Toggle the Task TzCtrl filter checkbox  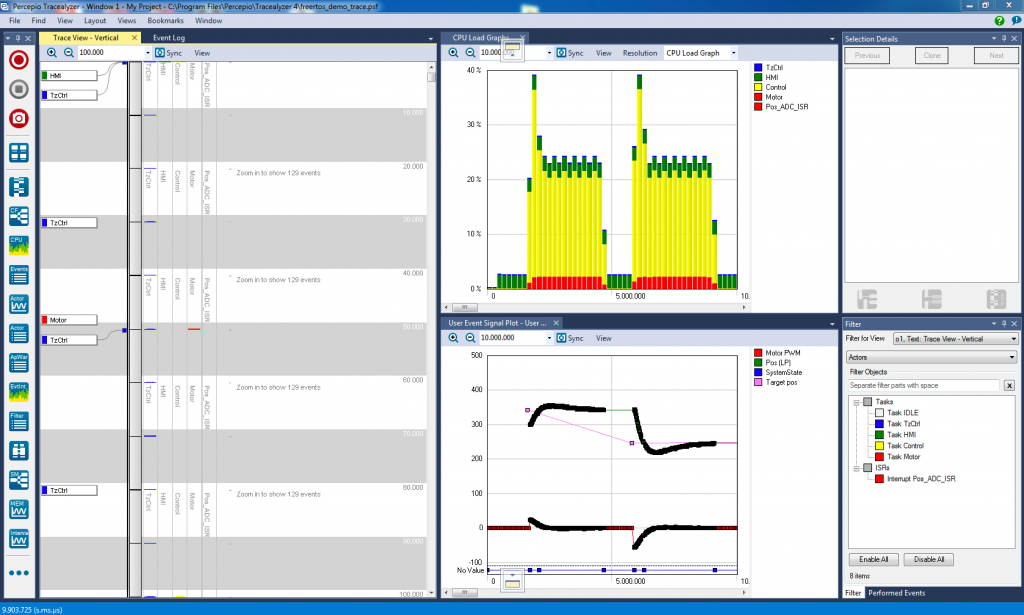click(879, 423)
